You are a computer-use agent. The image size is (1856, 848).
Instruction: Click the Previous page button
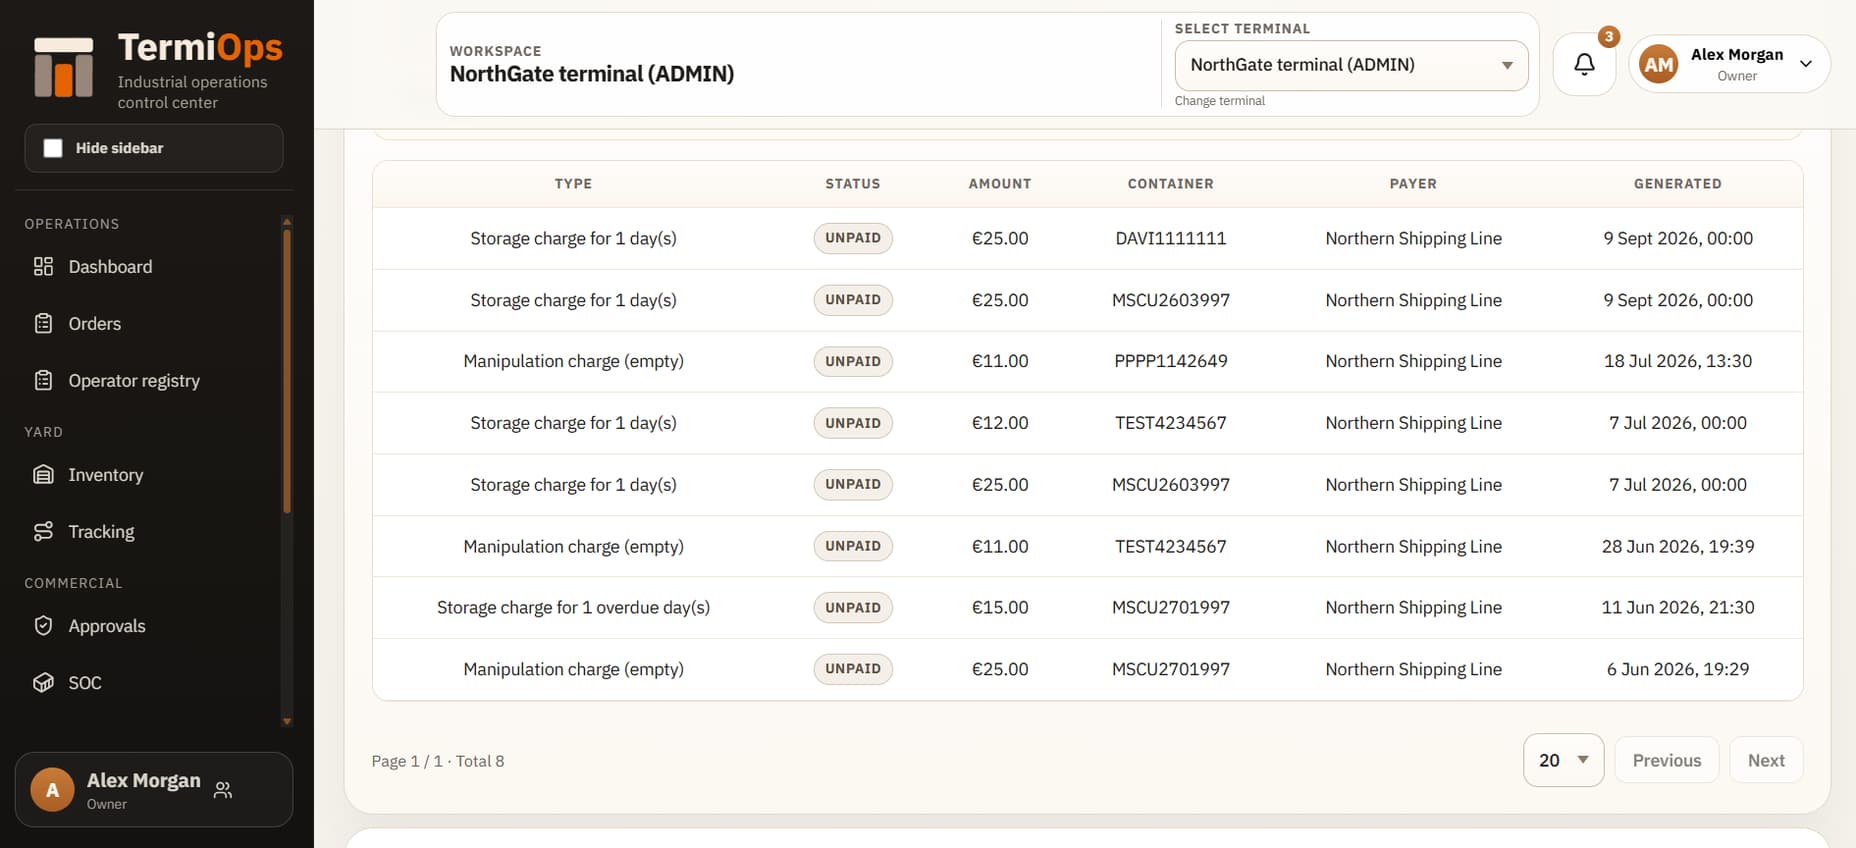coord(1666,760)
